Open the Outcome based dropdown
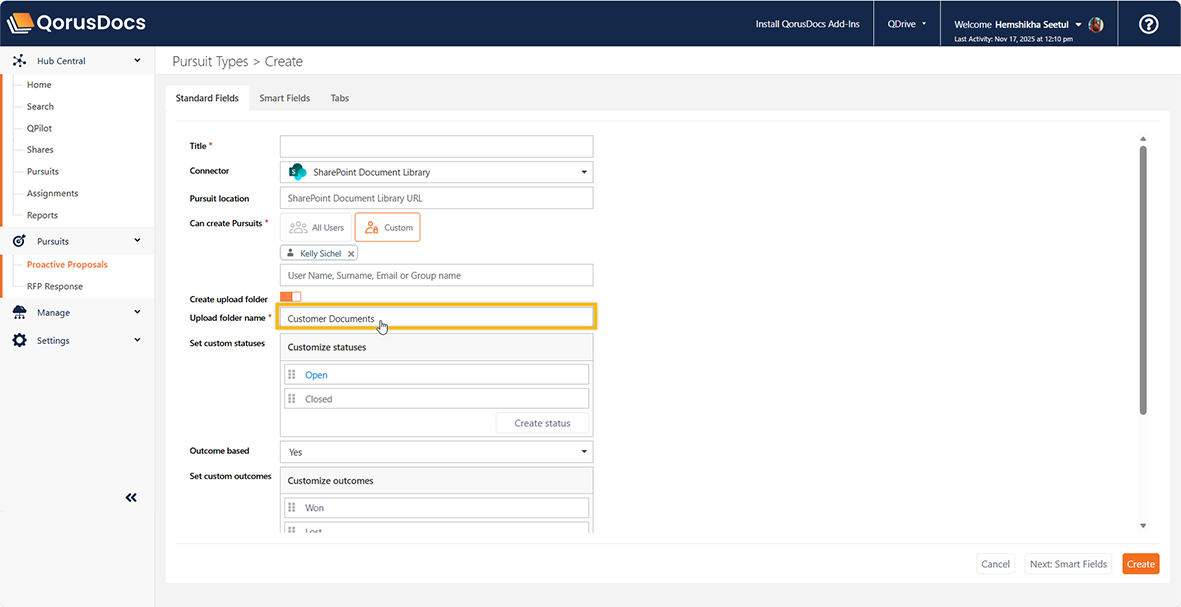Screen dimensions: 1181x607 (x=436, y=452)
